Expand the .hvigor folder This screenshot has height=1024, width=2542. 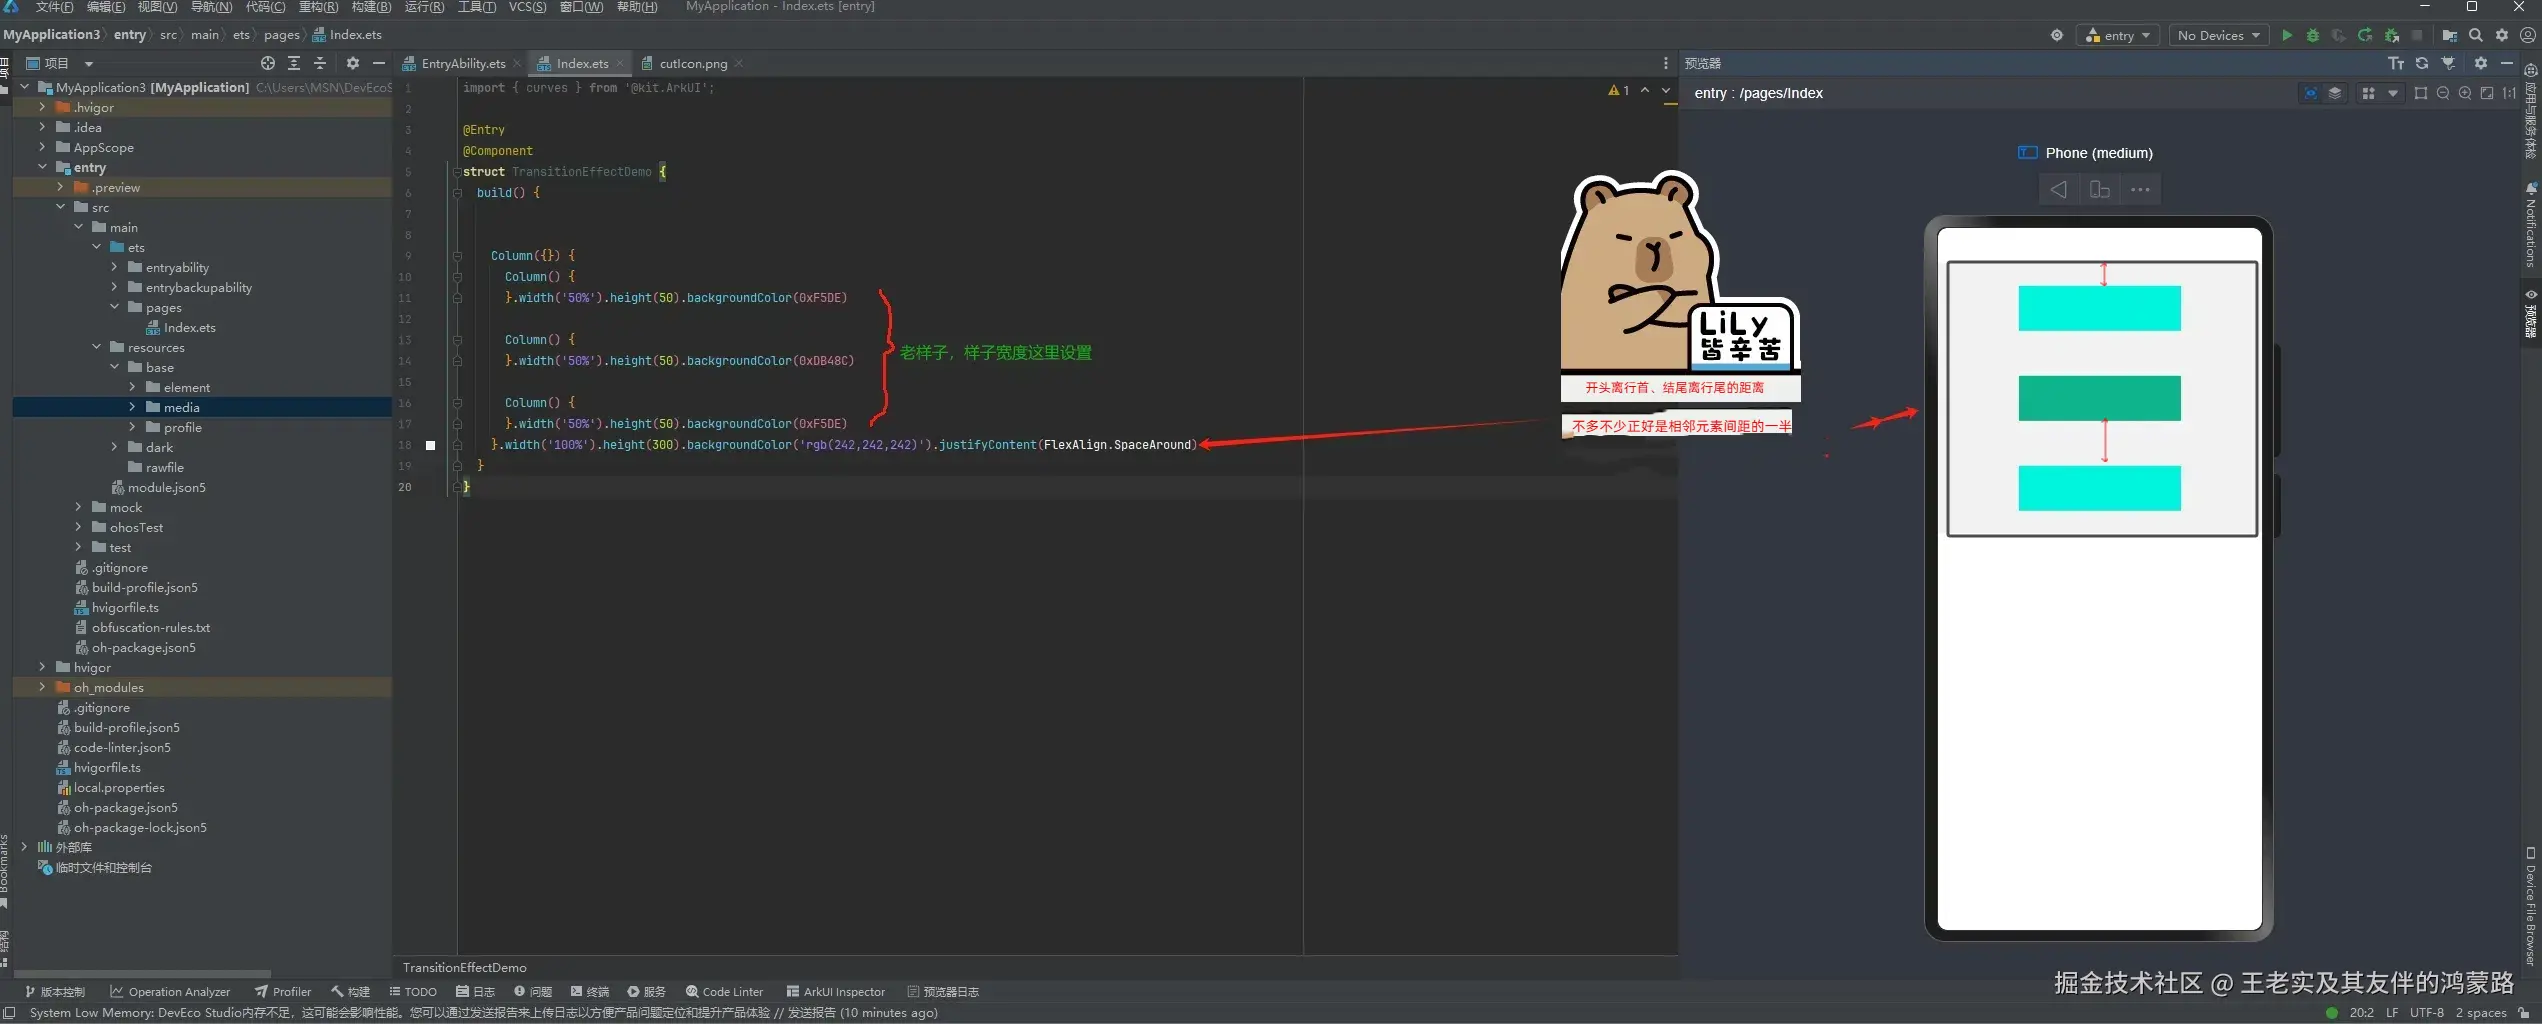pos(42,107)
